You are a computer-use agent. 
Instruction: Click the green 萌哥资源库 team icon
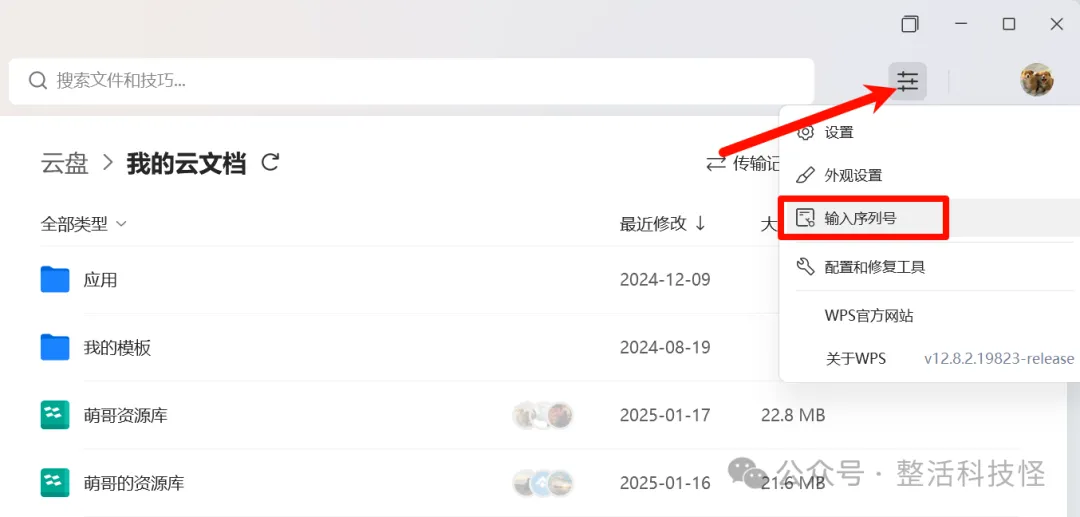55,415
